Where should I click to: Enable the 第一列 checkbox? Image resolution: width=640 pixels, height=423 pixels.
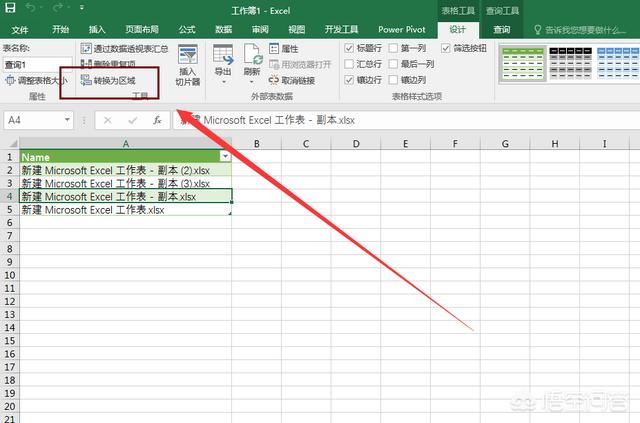click(x=393, y=48)
